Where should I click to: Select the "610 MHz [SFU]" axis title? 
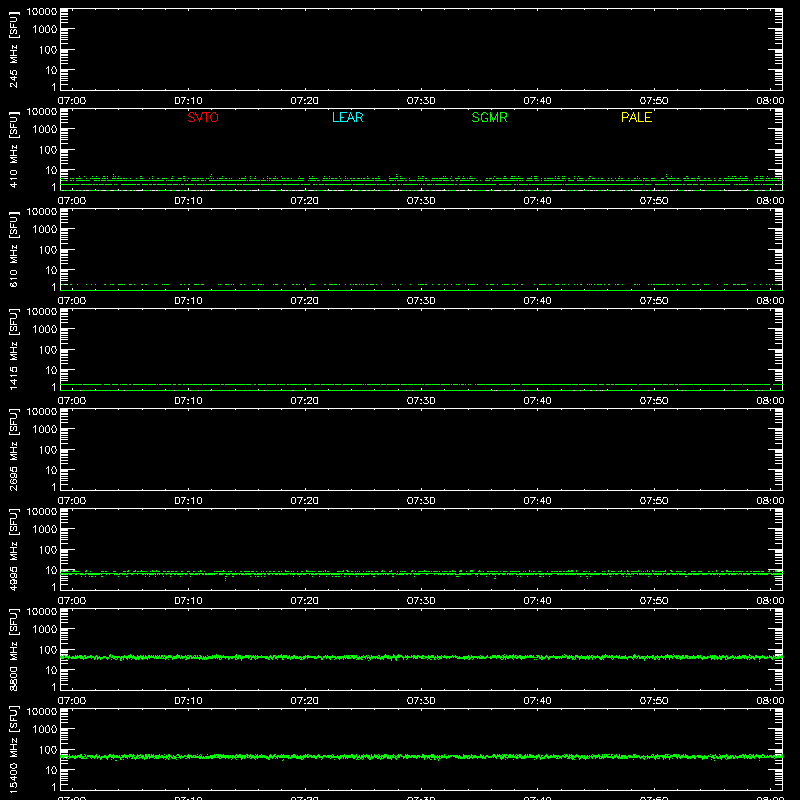tap(13, 249)
